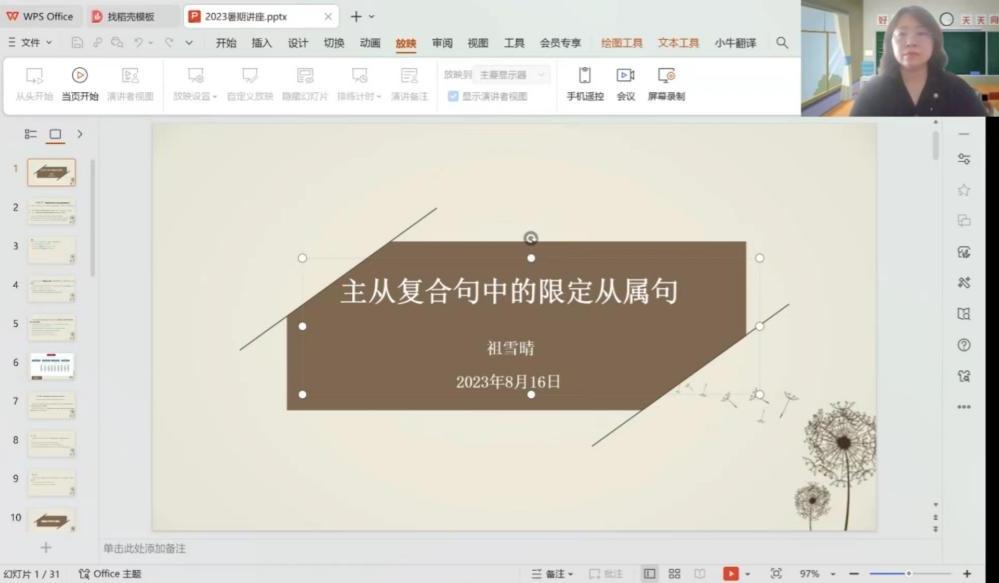Switch to the 找稻壳模板 tab

[x=130, y=16]
